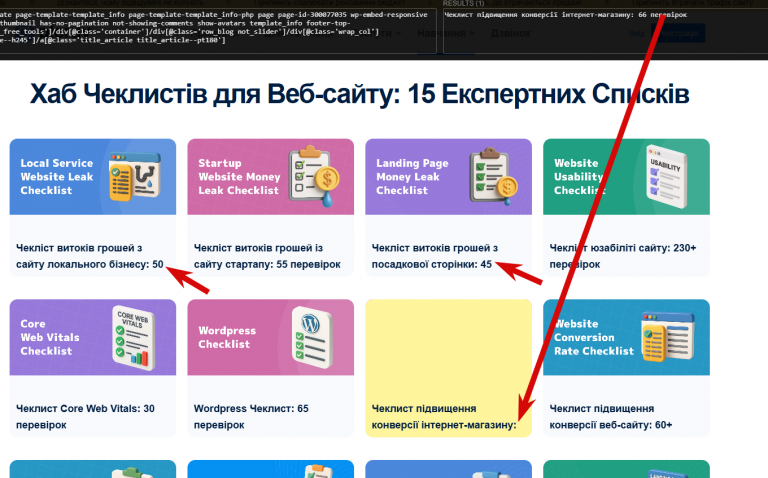Click the dimmed 'Дзвінок' menu item
This screenshot has height=478, width=768.
point(510,33)
